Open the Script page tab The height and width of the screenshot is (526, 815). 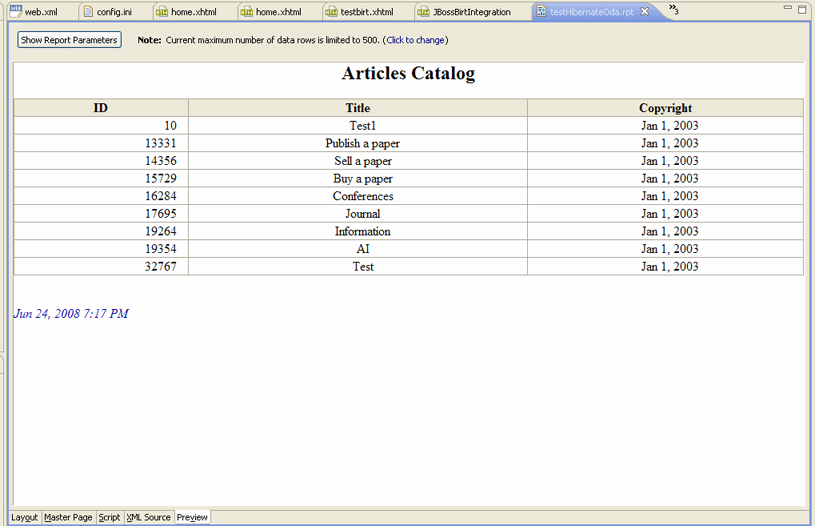click(109, 517)
